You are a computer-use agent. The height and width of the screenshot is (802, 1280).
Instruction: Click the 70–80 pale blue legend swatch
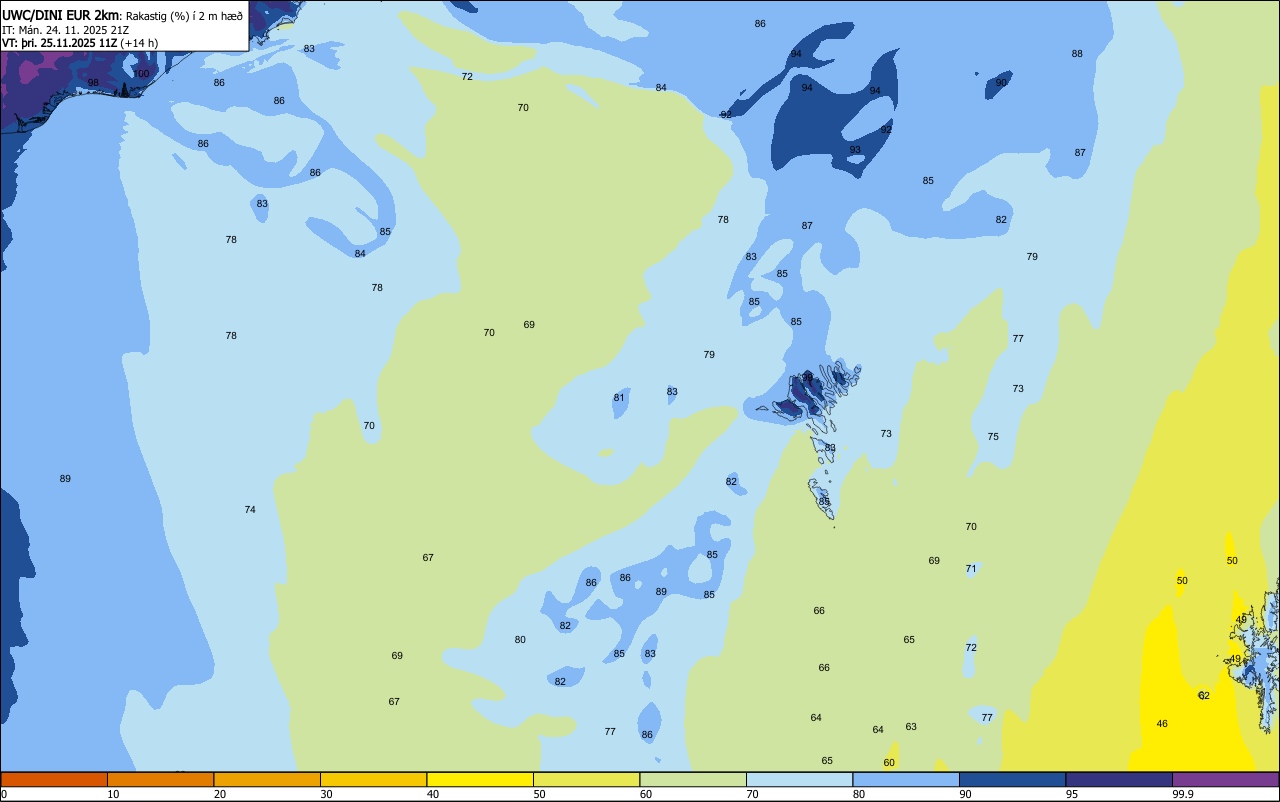tap(799, 779)
